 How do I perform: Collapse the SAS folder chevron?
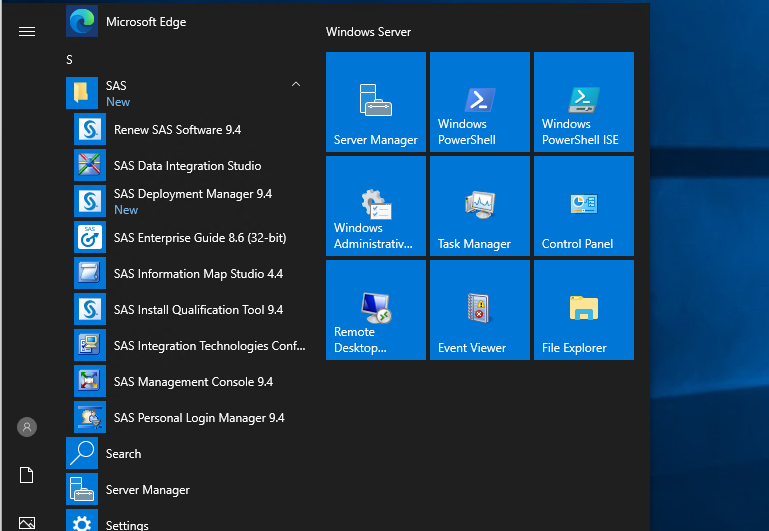296,86
